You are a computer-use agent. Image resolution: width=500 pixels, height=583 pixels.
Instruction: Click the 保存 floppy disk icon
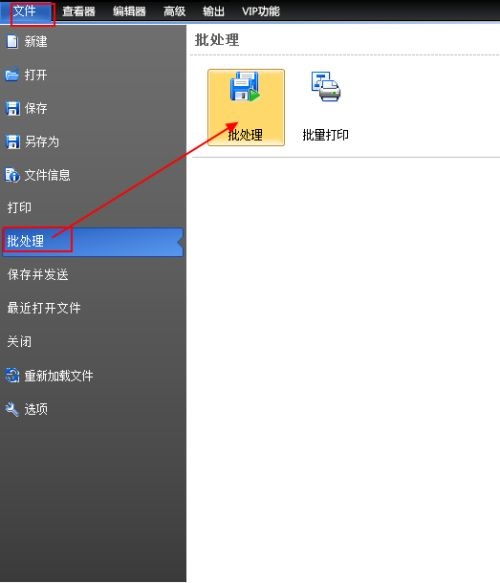click(x=12, y=108)
